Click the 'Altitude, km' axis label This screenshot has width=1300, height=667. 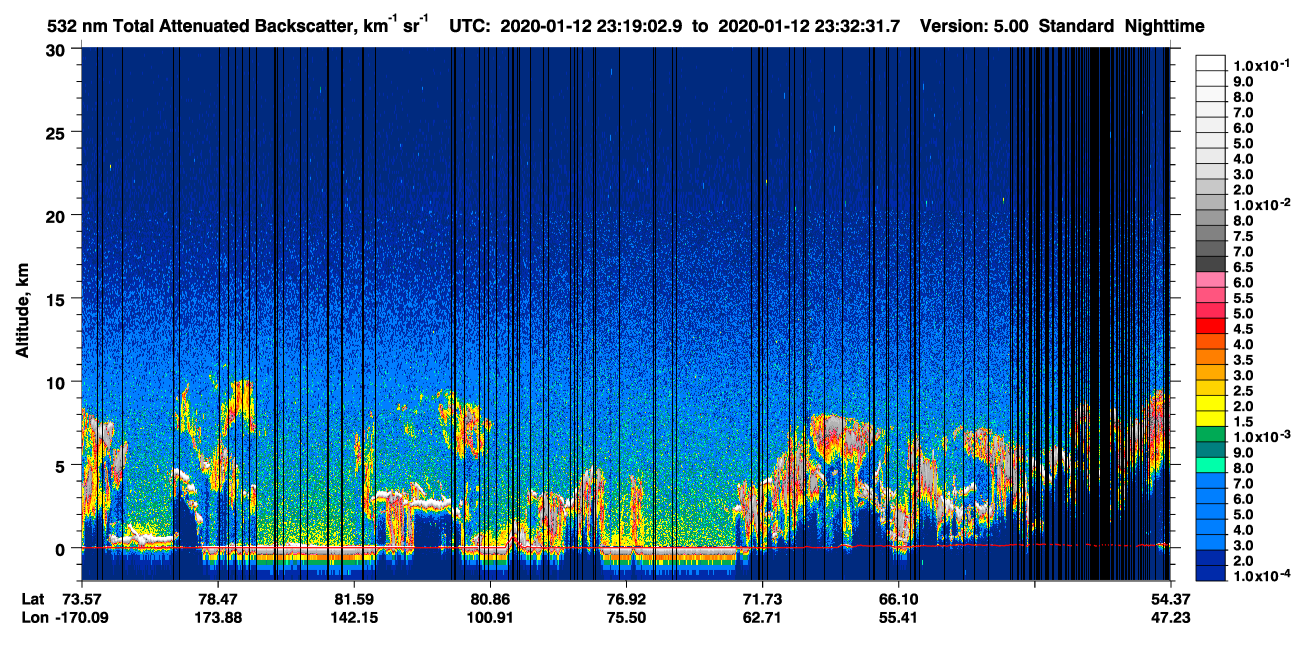tap(22, 310)
